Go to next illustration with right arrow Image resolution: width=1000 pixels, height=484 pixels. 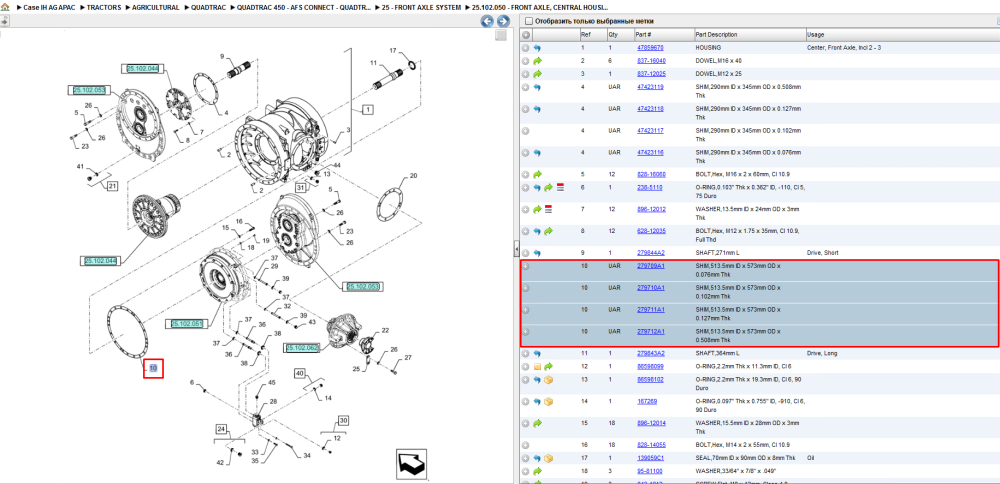point(503,21)
